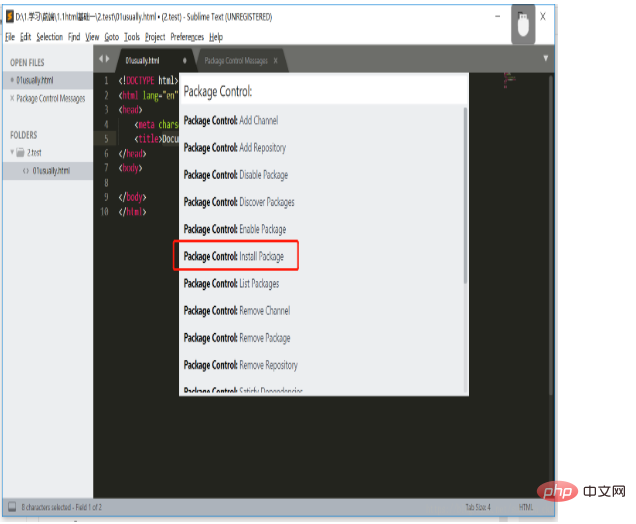Image resolution: width=636 pixels, height=524 pixels.
Task: Click the minimap code preview
Action: click(x=509, y=80)
